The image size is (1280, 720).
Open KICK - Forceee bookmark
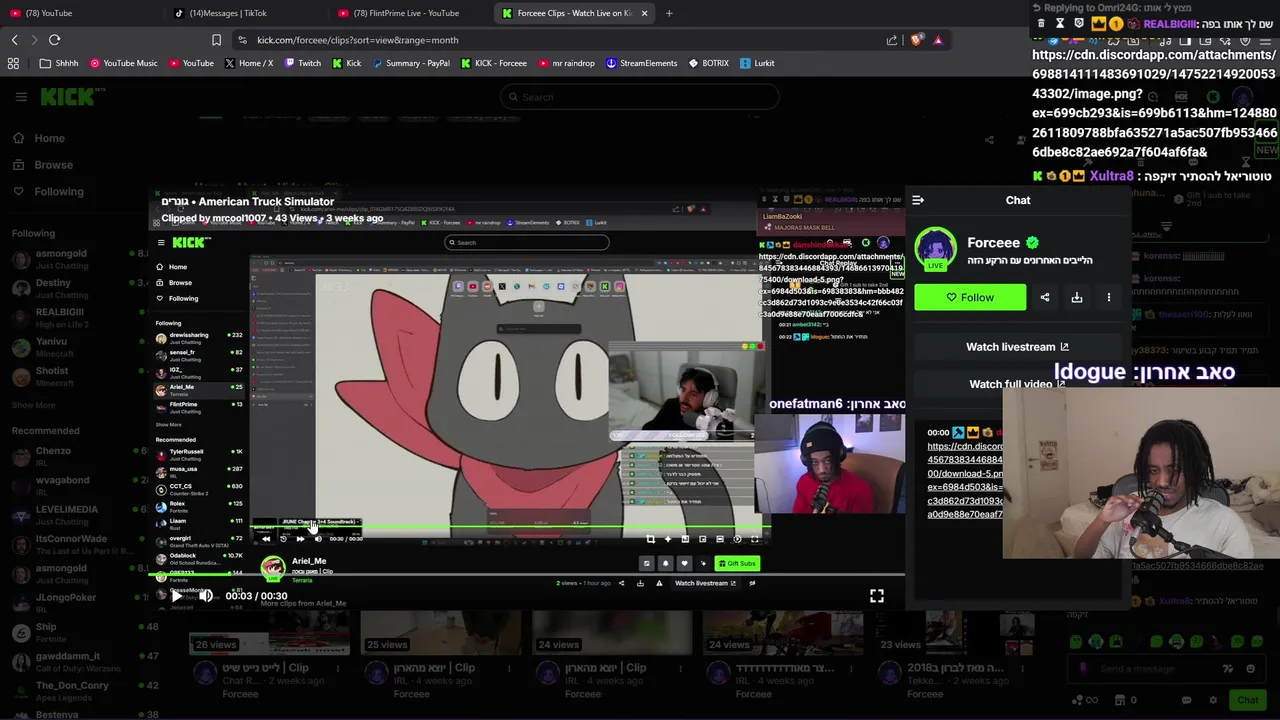click(x=494, y=63)
